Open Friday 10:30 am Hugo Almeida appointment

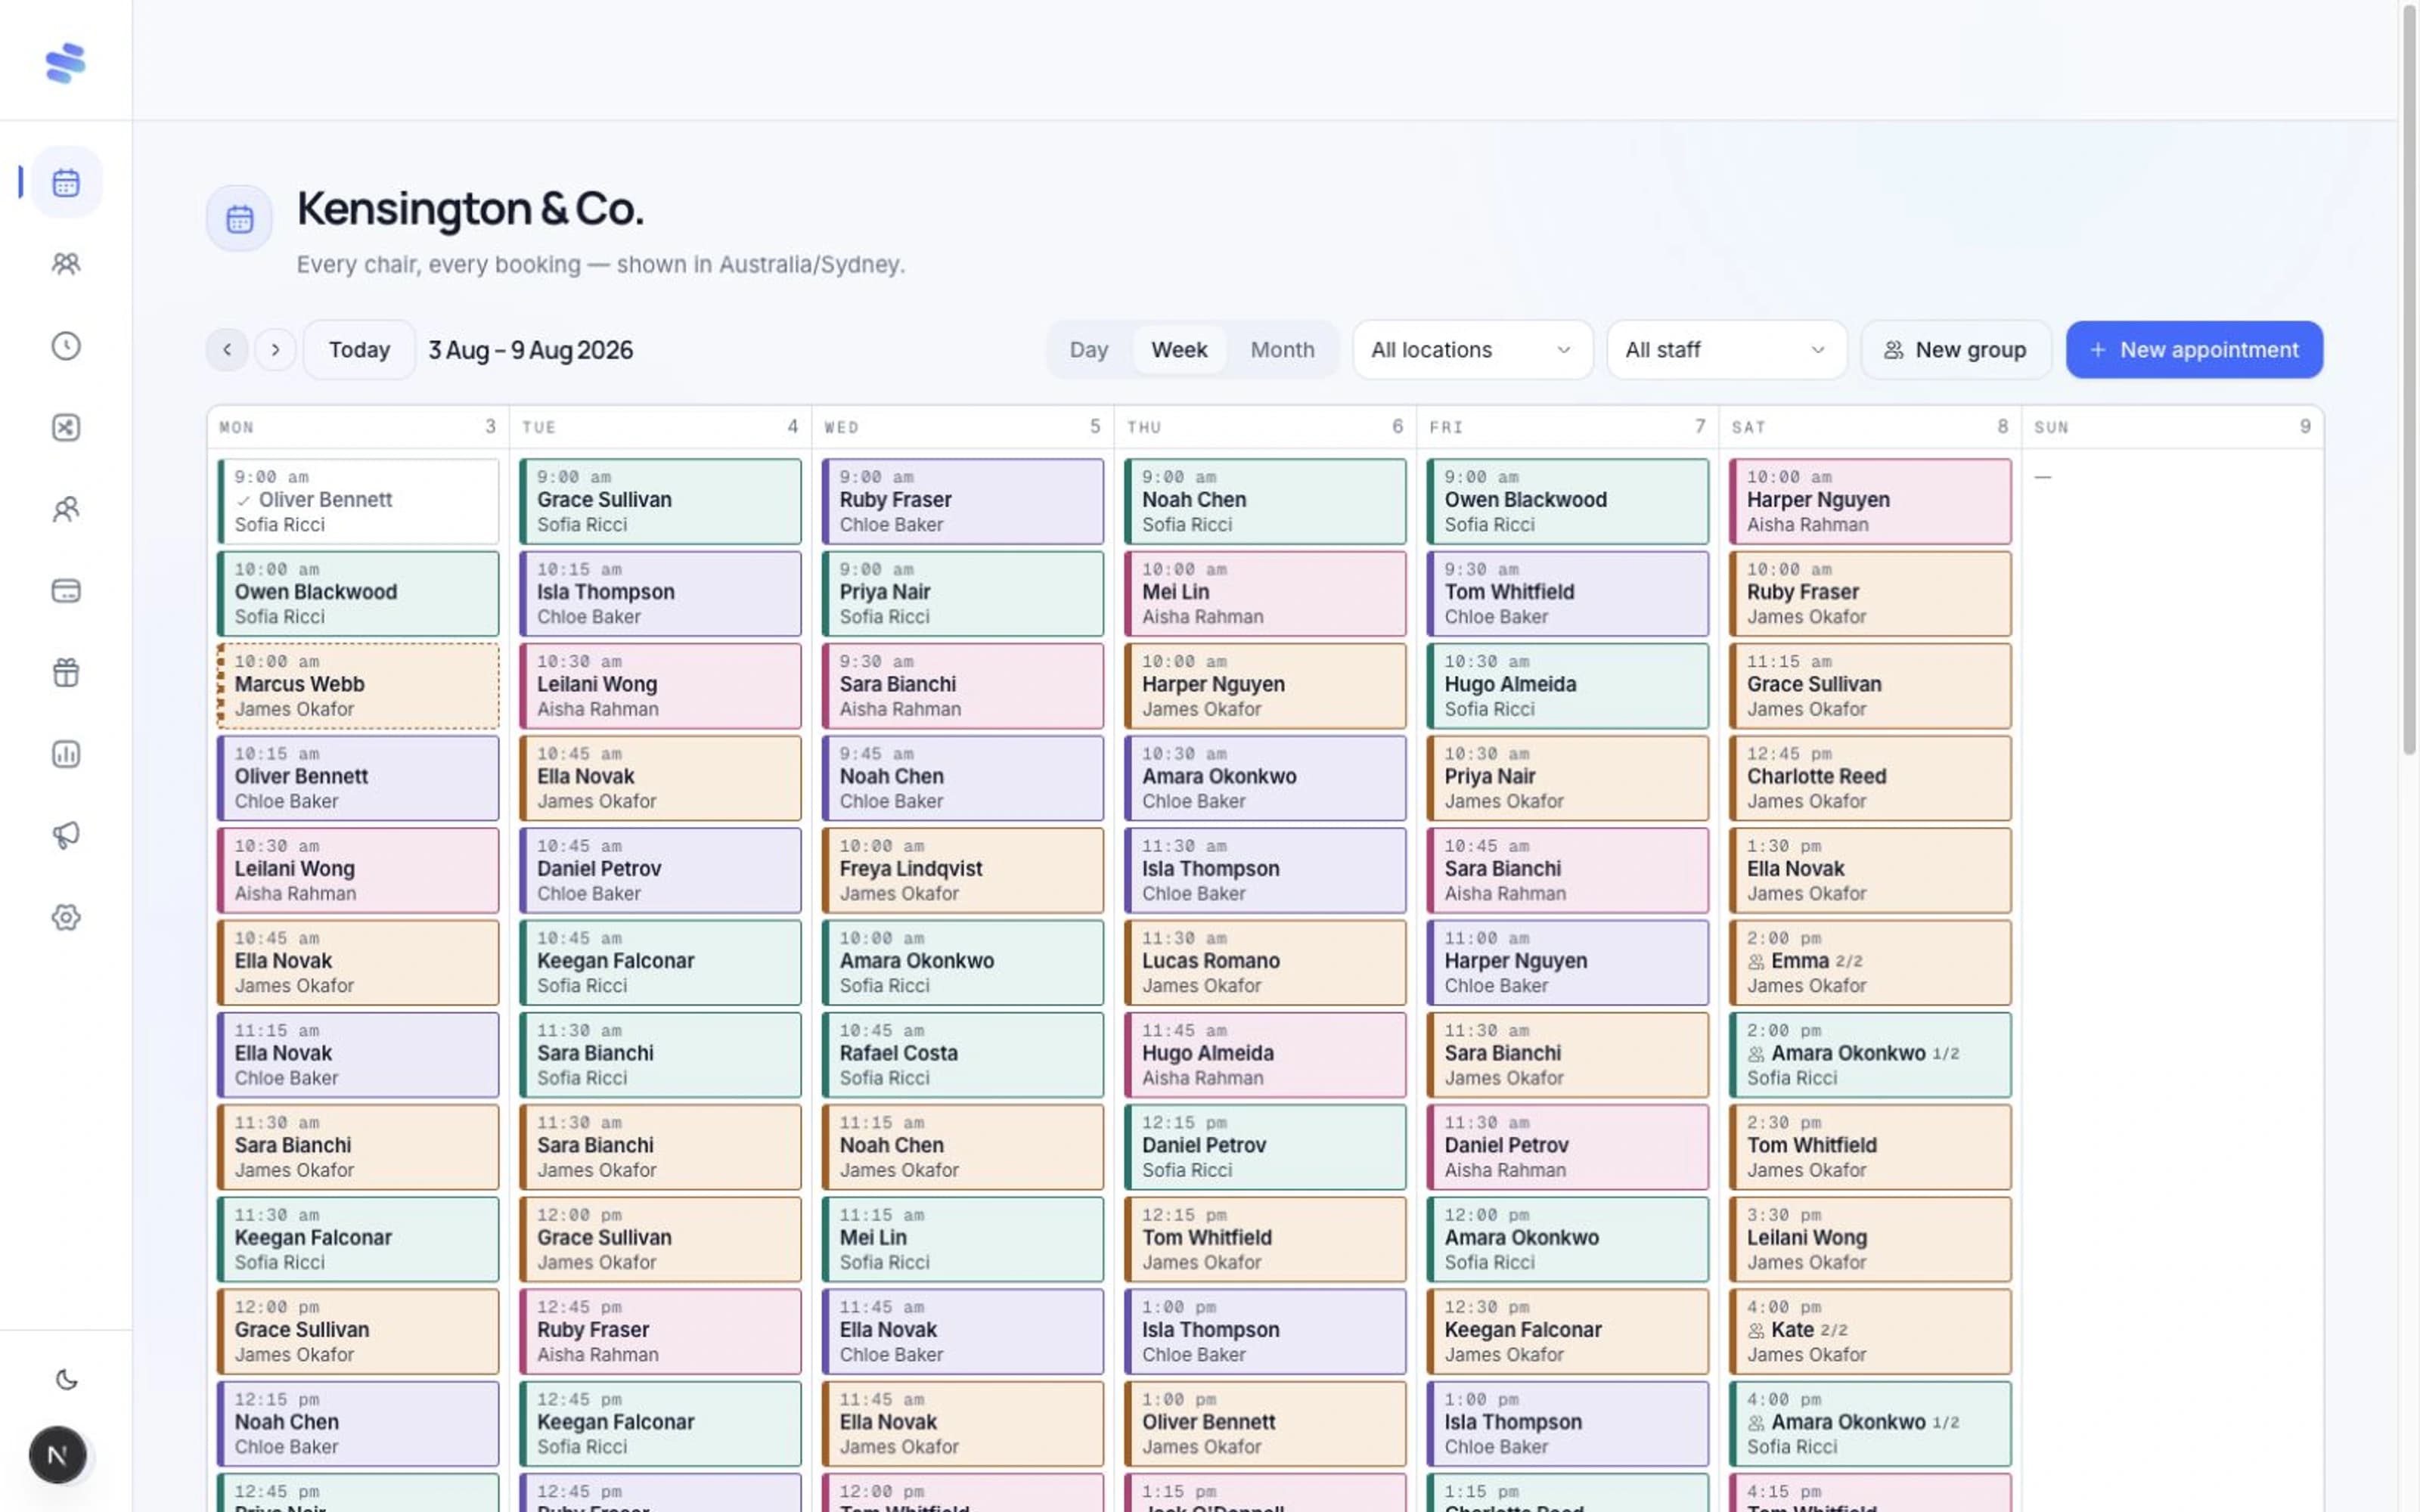click(1567, 686)
